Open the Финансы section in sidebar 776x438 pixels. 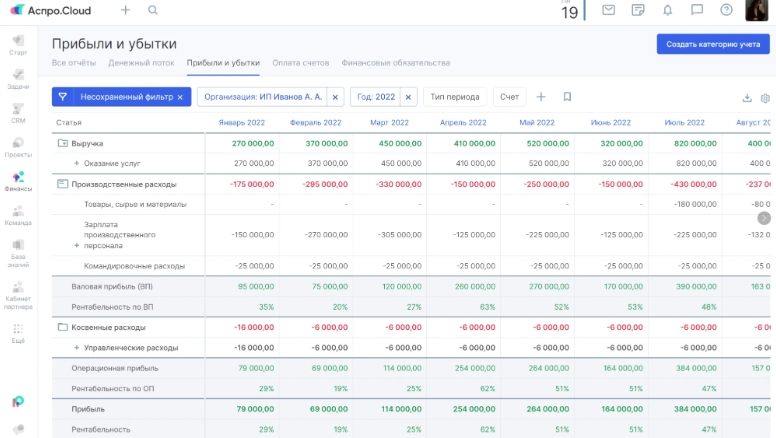(18, 179)
